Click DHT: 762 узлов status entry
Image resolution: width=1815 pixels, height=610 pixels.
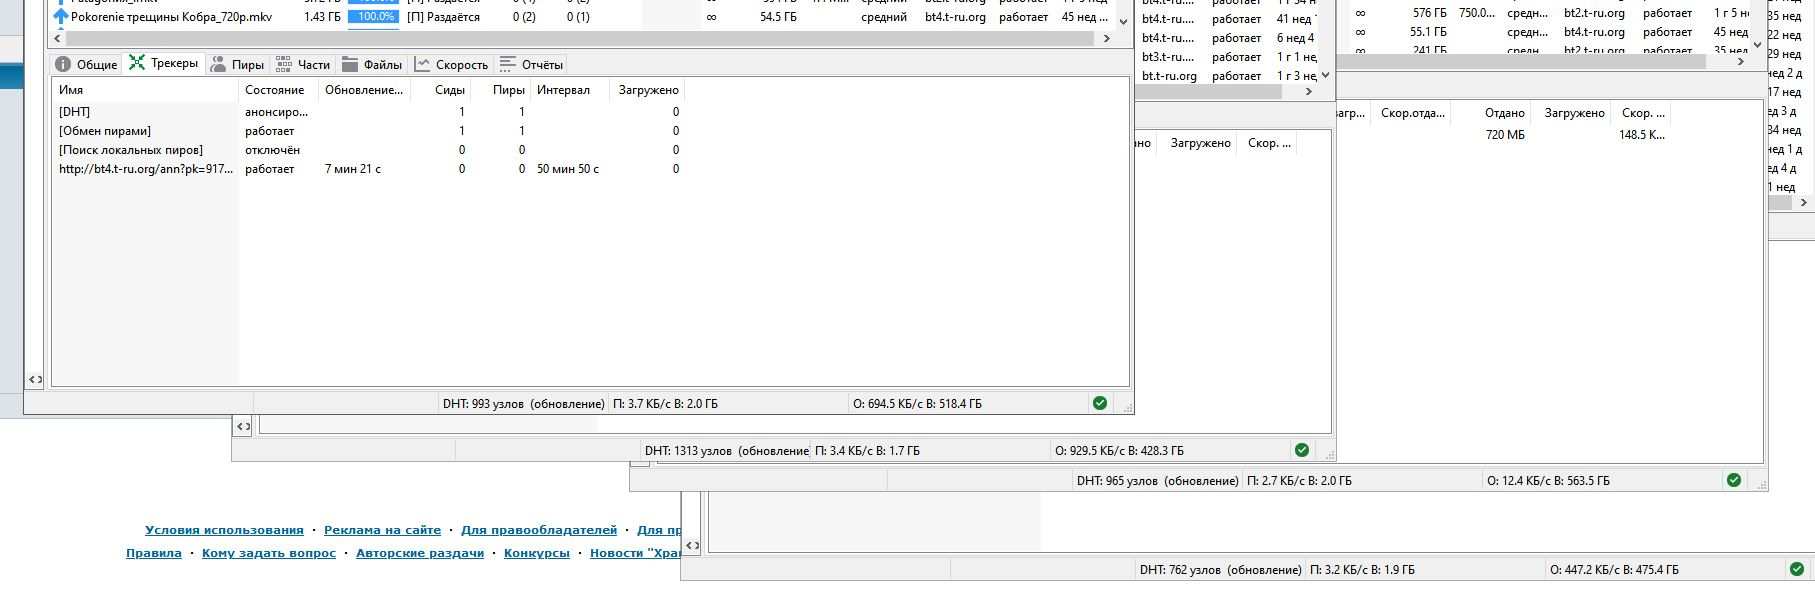point(1220,570)
